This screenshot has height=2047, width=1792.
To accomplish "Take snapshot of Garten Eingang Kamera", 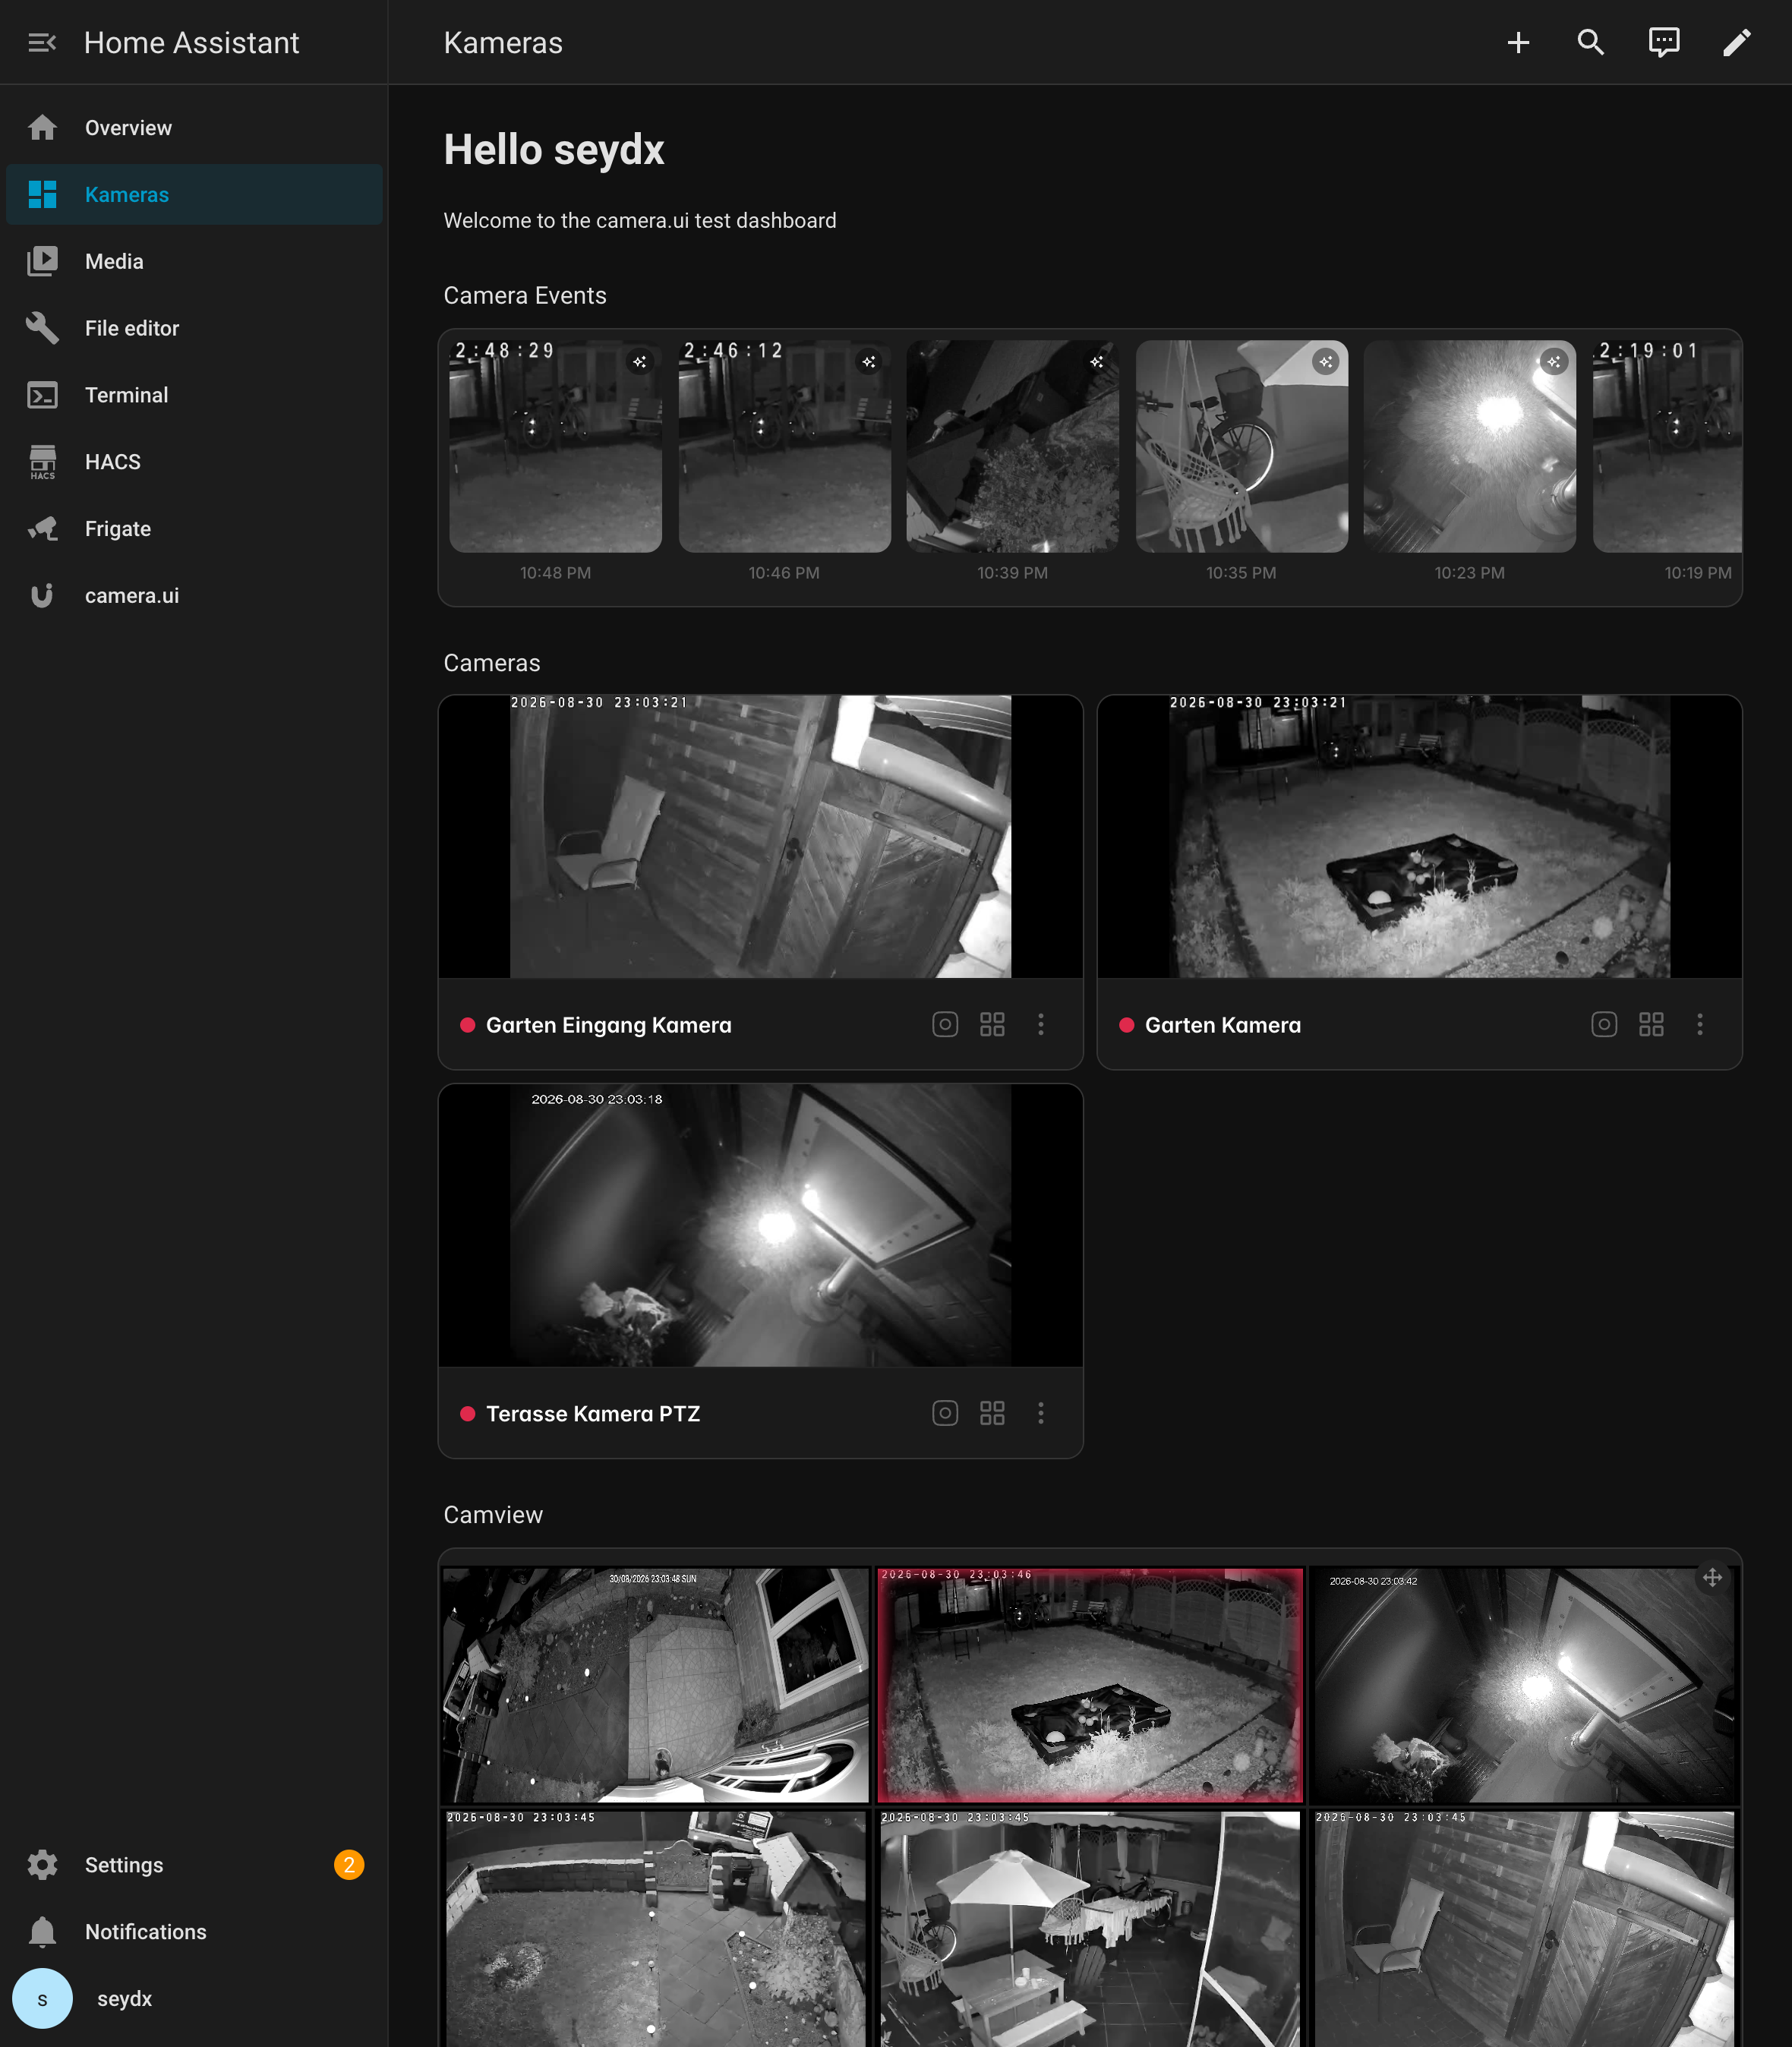I will pyautogui.click(x=945, y=1025).
